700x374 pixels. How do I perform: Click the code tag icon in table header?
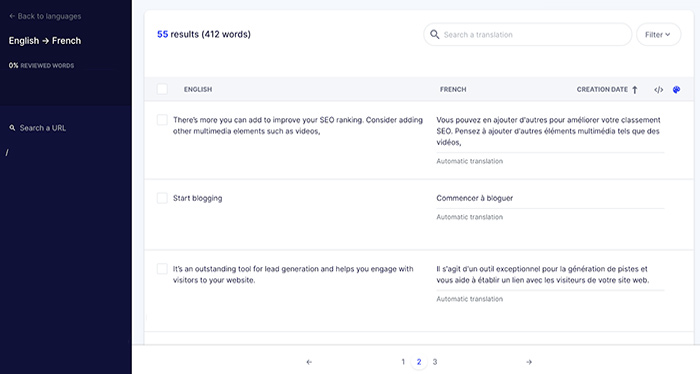click(x=658, y=90)
